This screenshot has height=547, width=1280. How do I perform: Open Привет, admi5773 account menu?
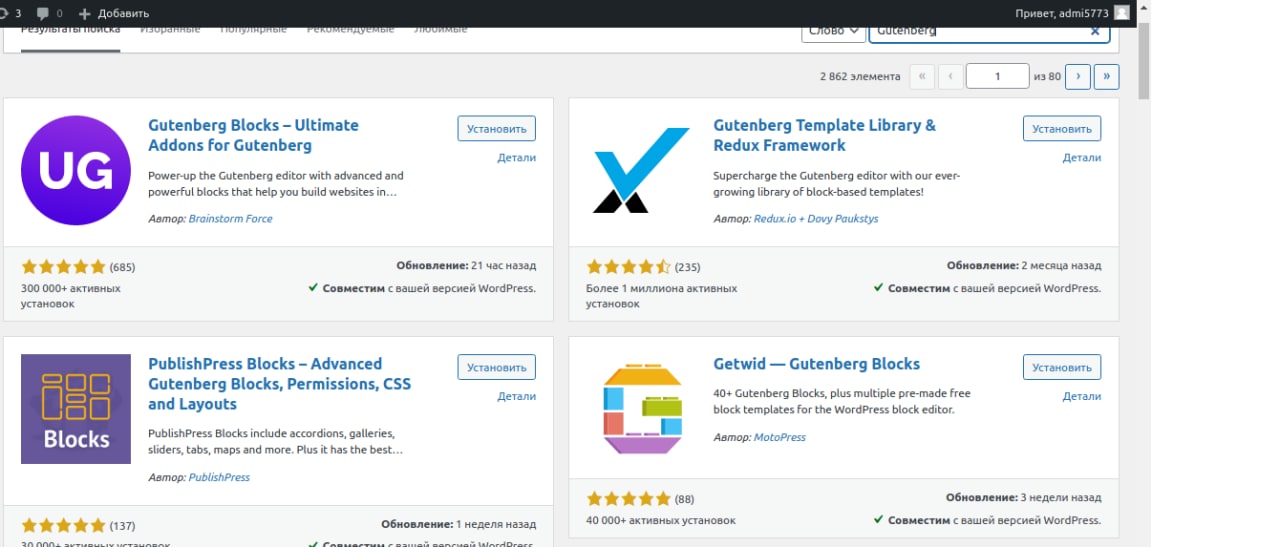click(1072, 13)
